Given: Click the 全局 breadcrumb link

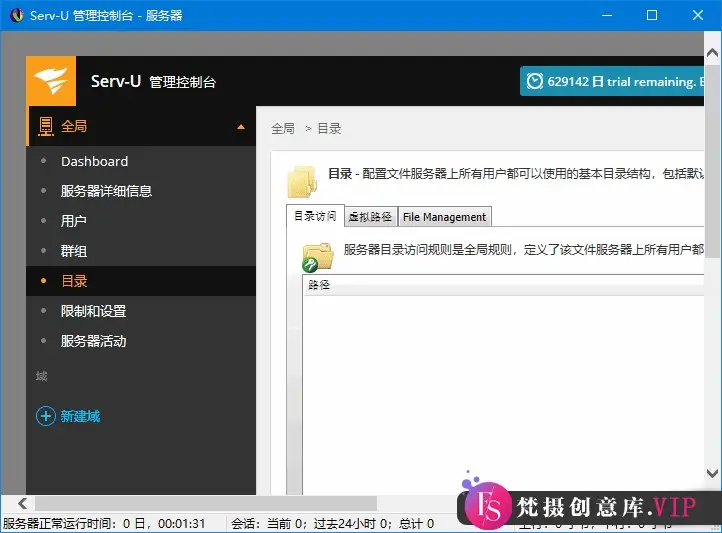Looking at the screenshot, I should click(x=283, y=128).
